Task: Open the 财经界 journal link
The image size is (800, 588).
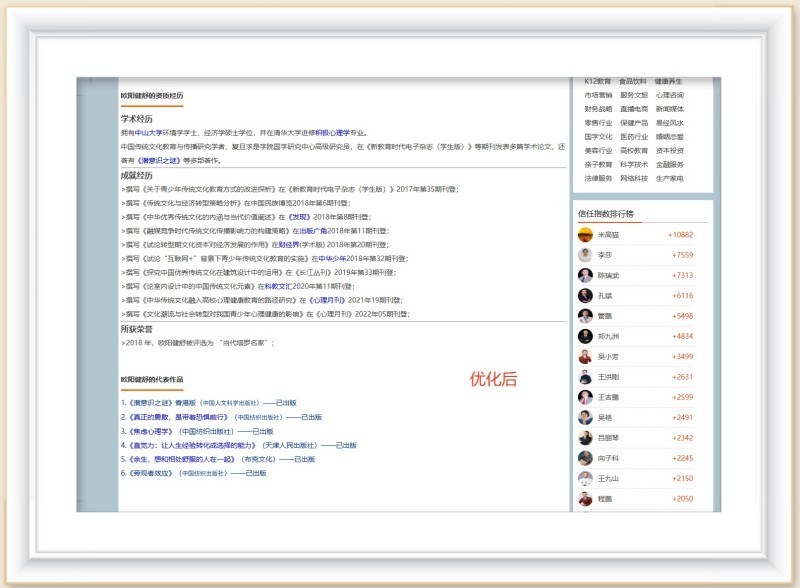Action: tap(290, 243)
